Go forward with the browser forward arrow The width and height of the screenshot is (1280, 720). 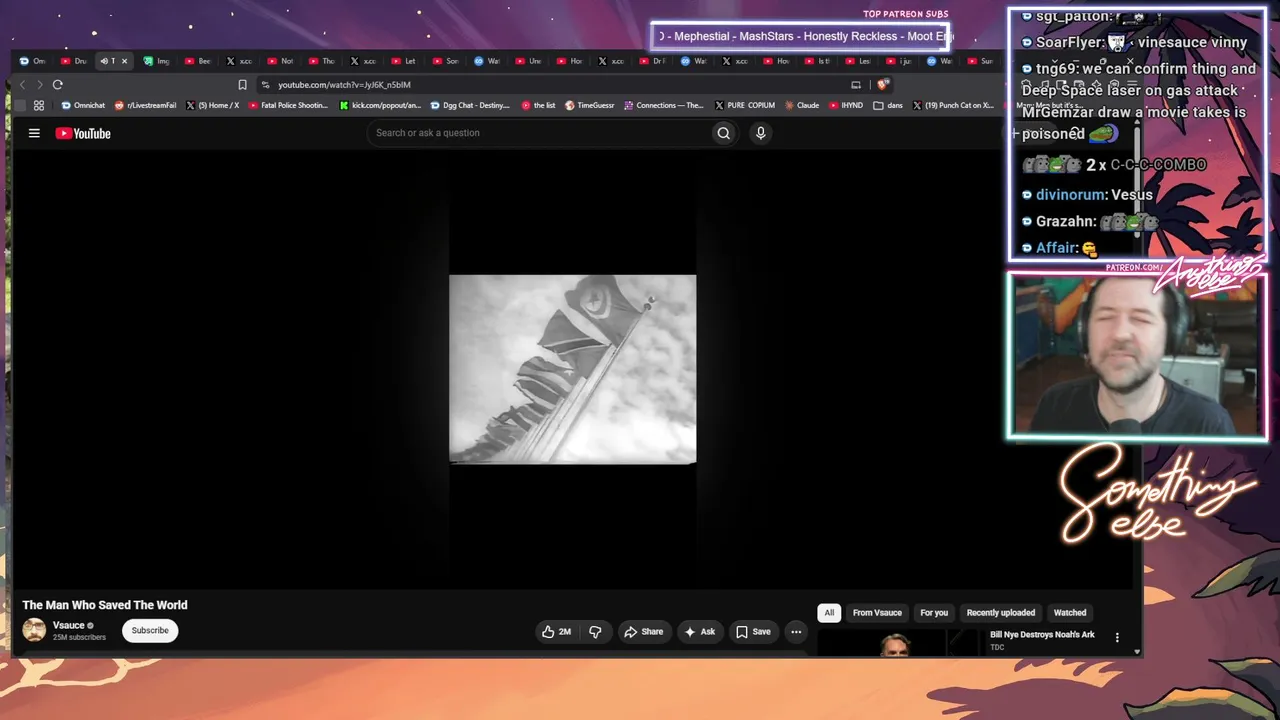39,85
